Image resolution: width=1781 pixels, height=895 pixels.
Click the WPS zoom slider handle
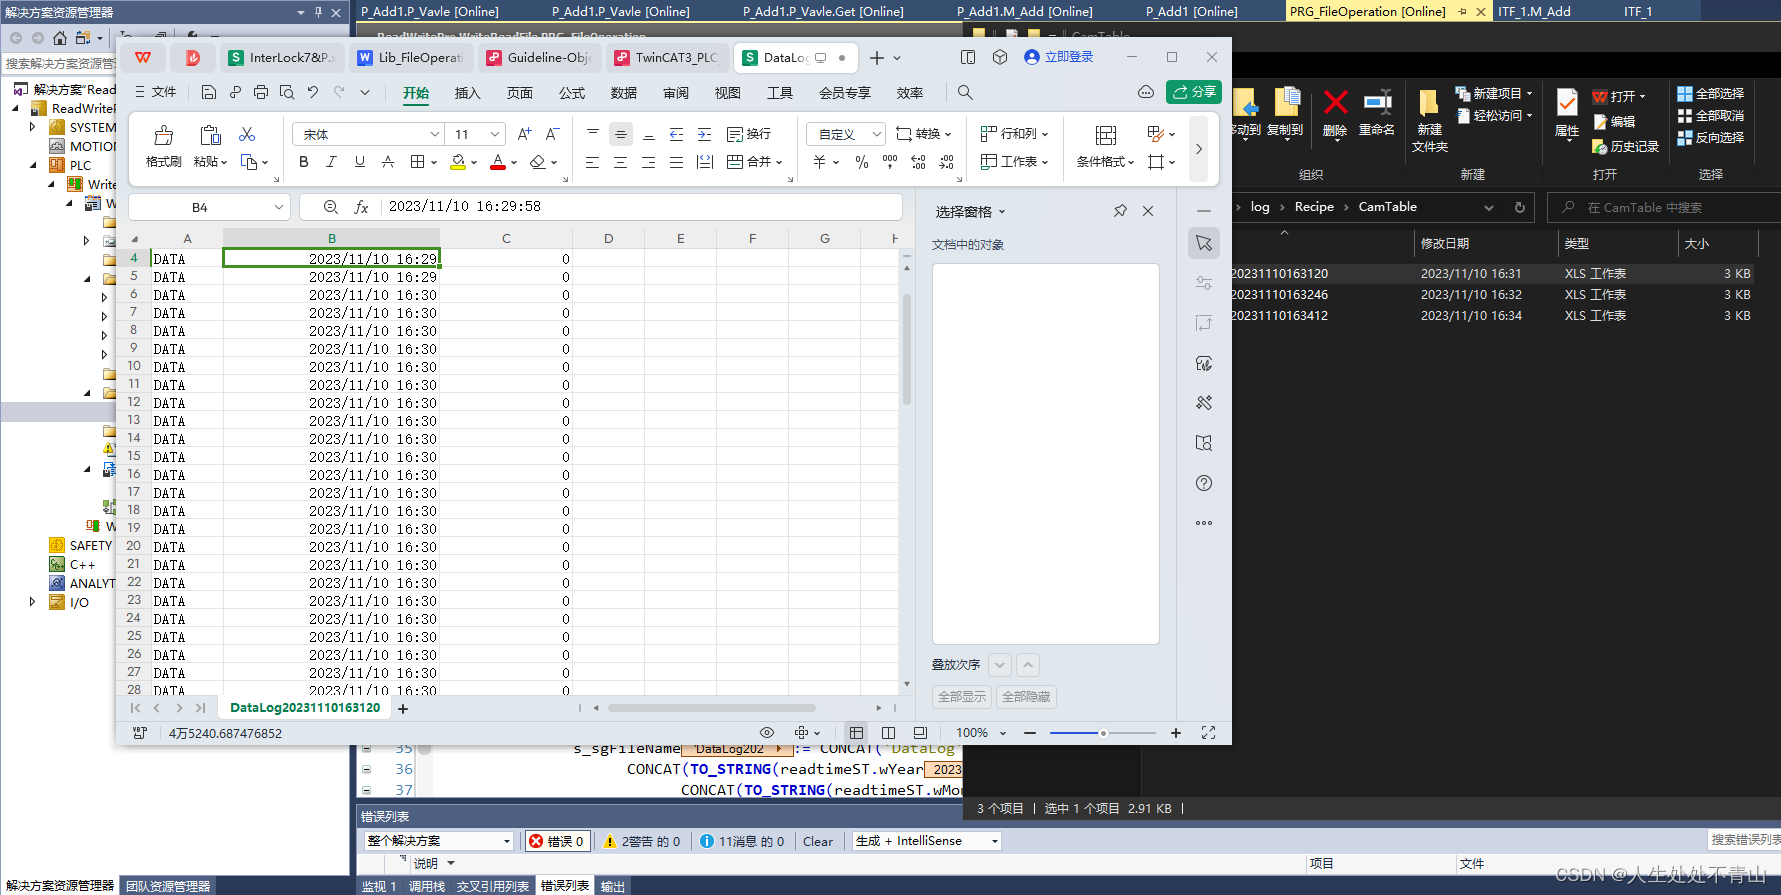(x=1103, y=733)
